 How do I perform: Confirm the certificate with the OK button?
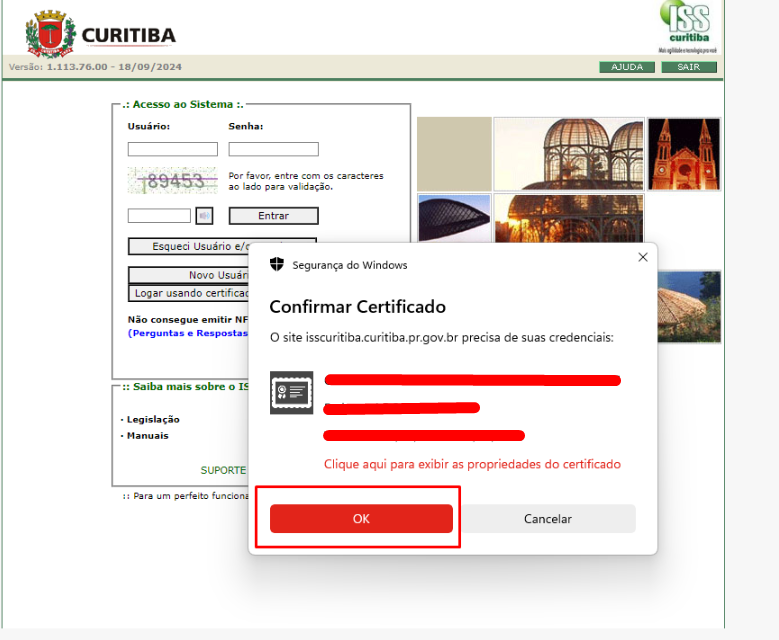361,518
